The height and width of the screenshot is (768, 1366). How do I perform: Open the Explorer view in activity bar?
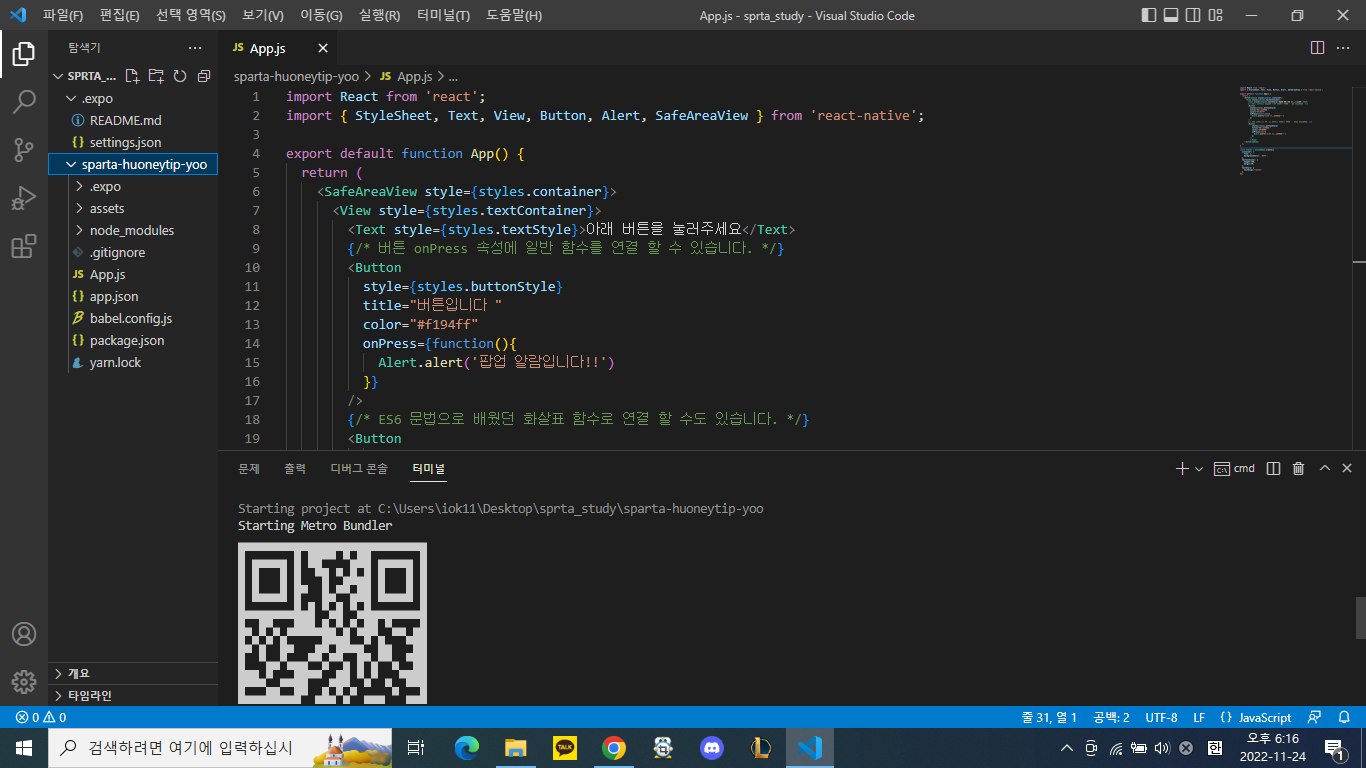click(x=24, y=54)
